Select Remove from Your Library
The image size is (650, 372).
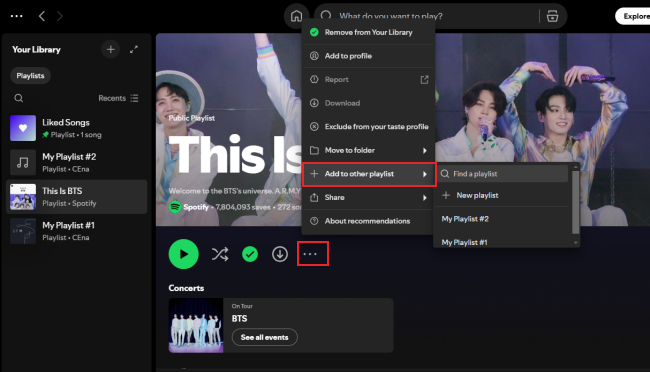(368, 32)
